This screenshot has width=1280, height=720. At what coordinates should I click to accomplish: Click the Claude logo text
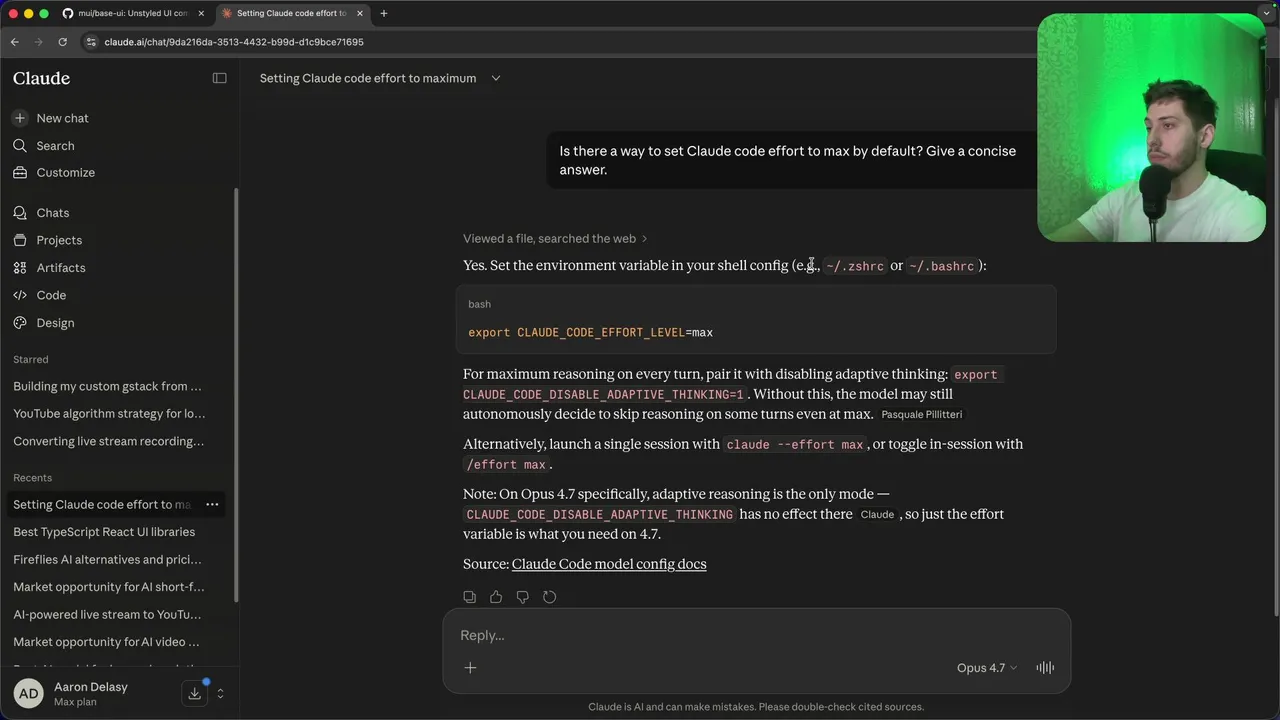pyautogui.click(x=41, y=78)
